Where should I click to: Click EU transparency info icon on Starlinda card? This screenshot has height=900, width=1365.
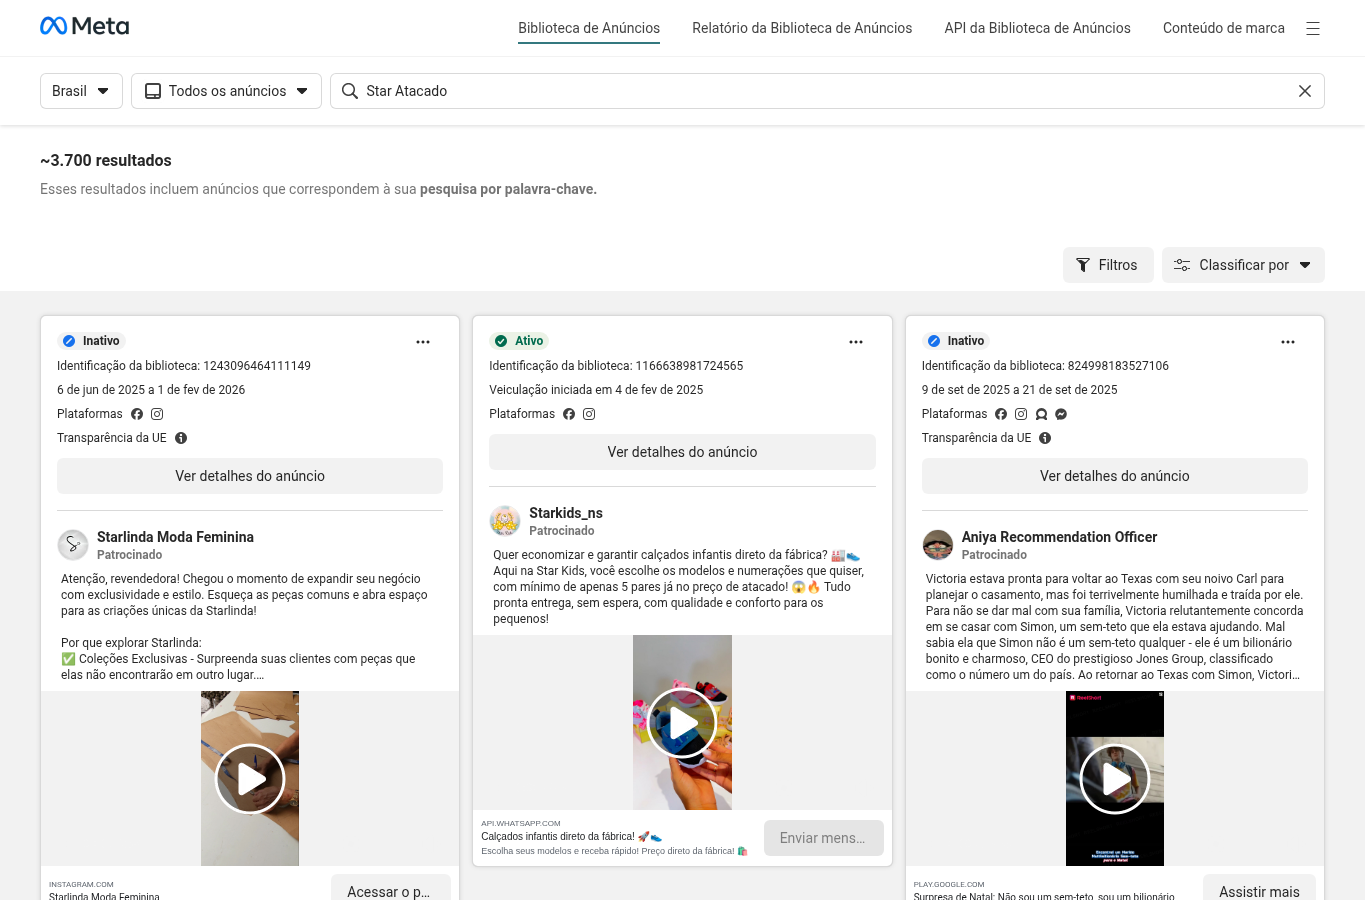click(181, 438)
